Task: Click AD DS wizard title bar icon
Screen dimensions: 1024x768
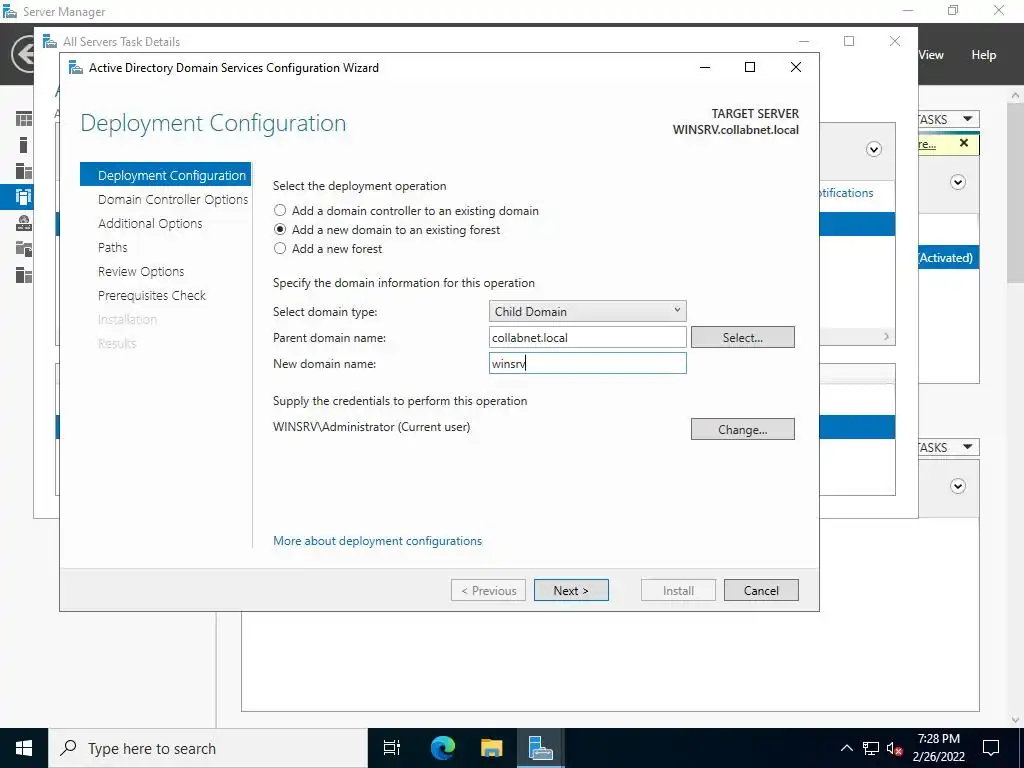Action: tap(76, 67)
